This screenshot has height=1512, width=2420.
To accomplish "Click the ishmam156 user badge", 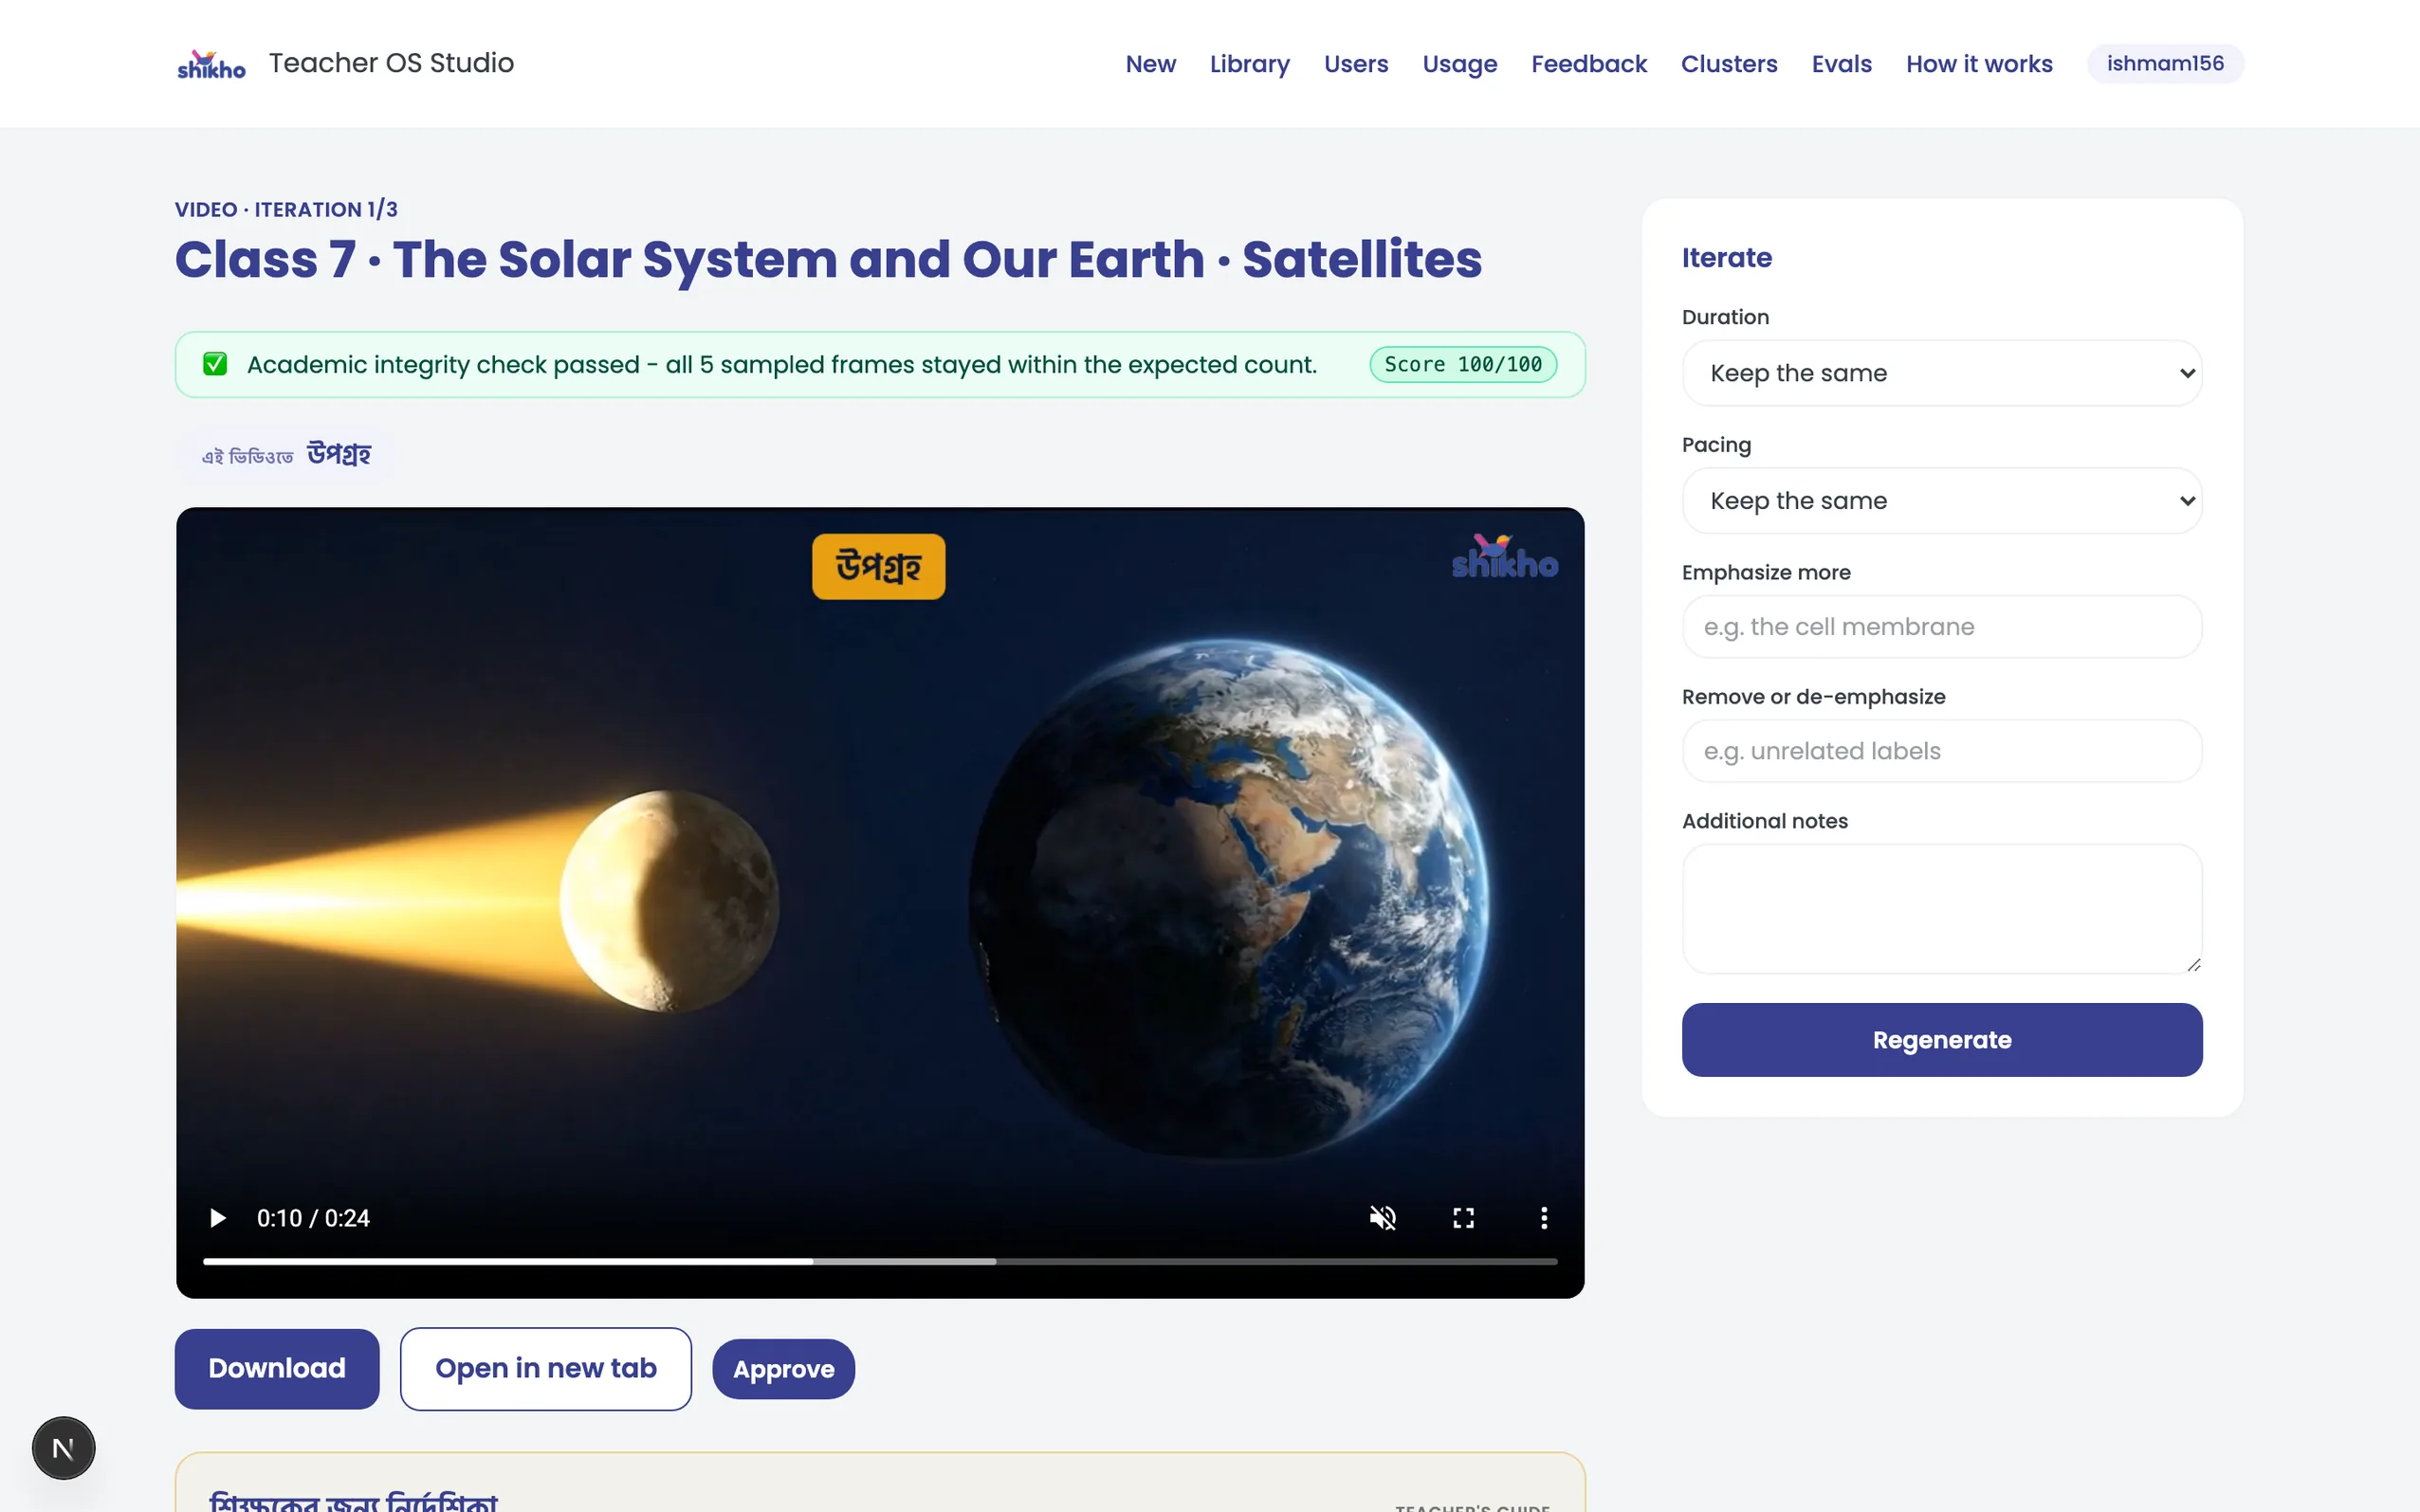I will pos(2165,64).
